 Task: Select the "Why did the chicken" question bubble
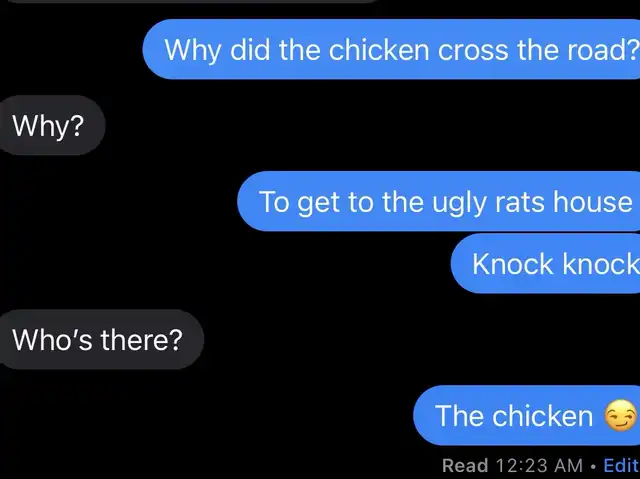[x=391, y=49]
